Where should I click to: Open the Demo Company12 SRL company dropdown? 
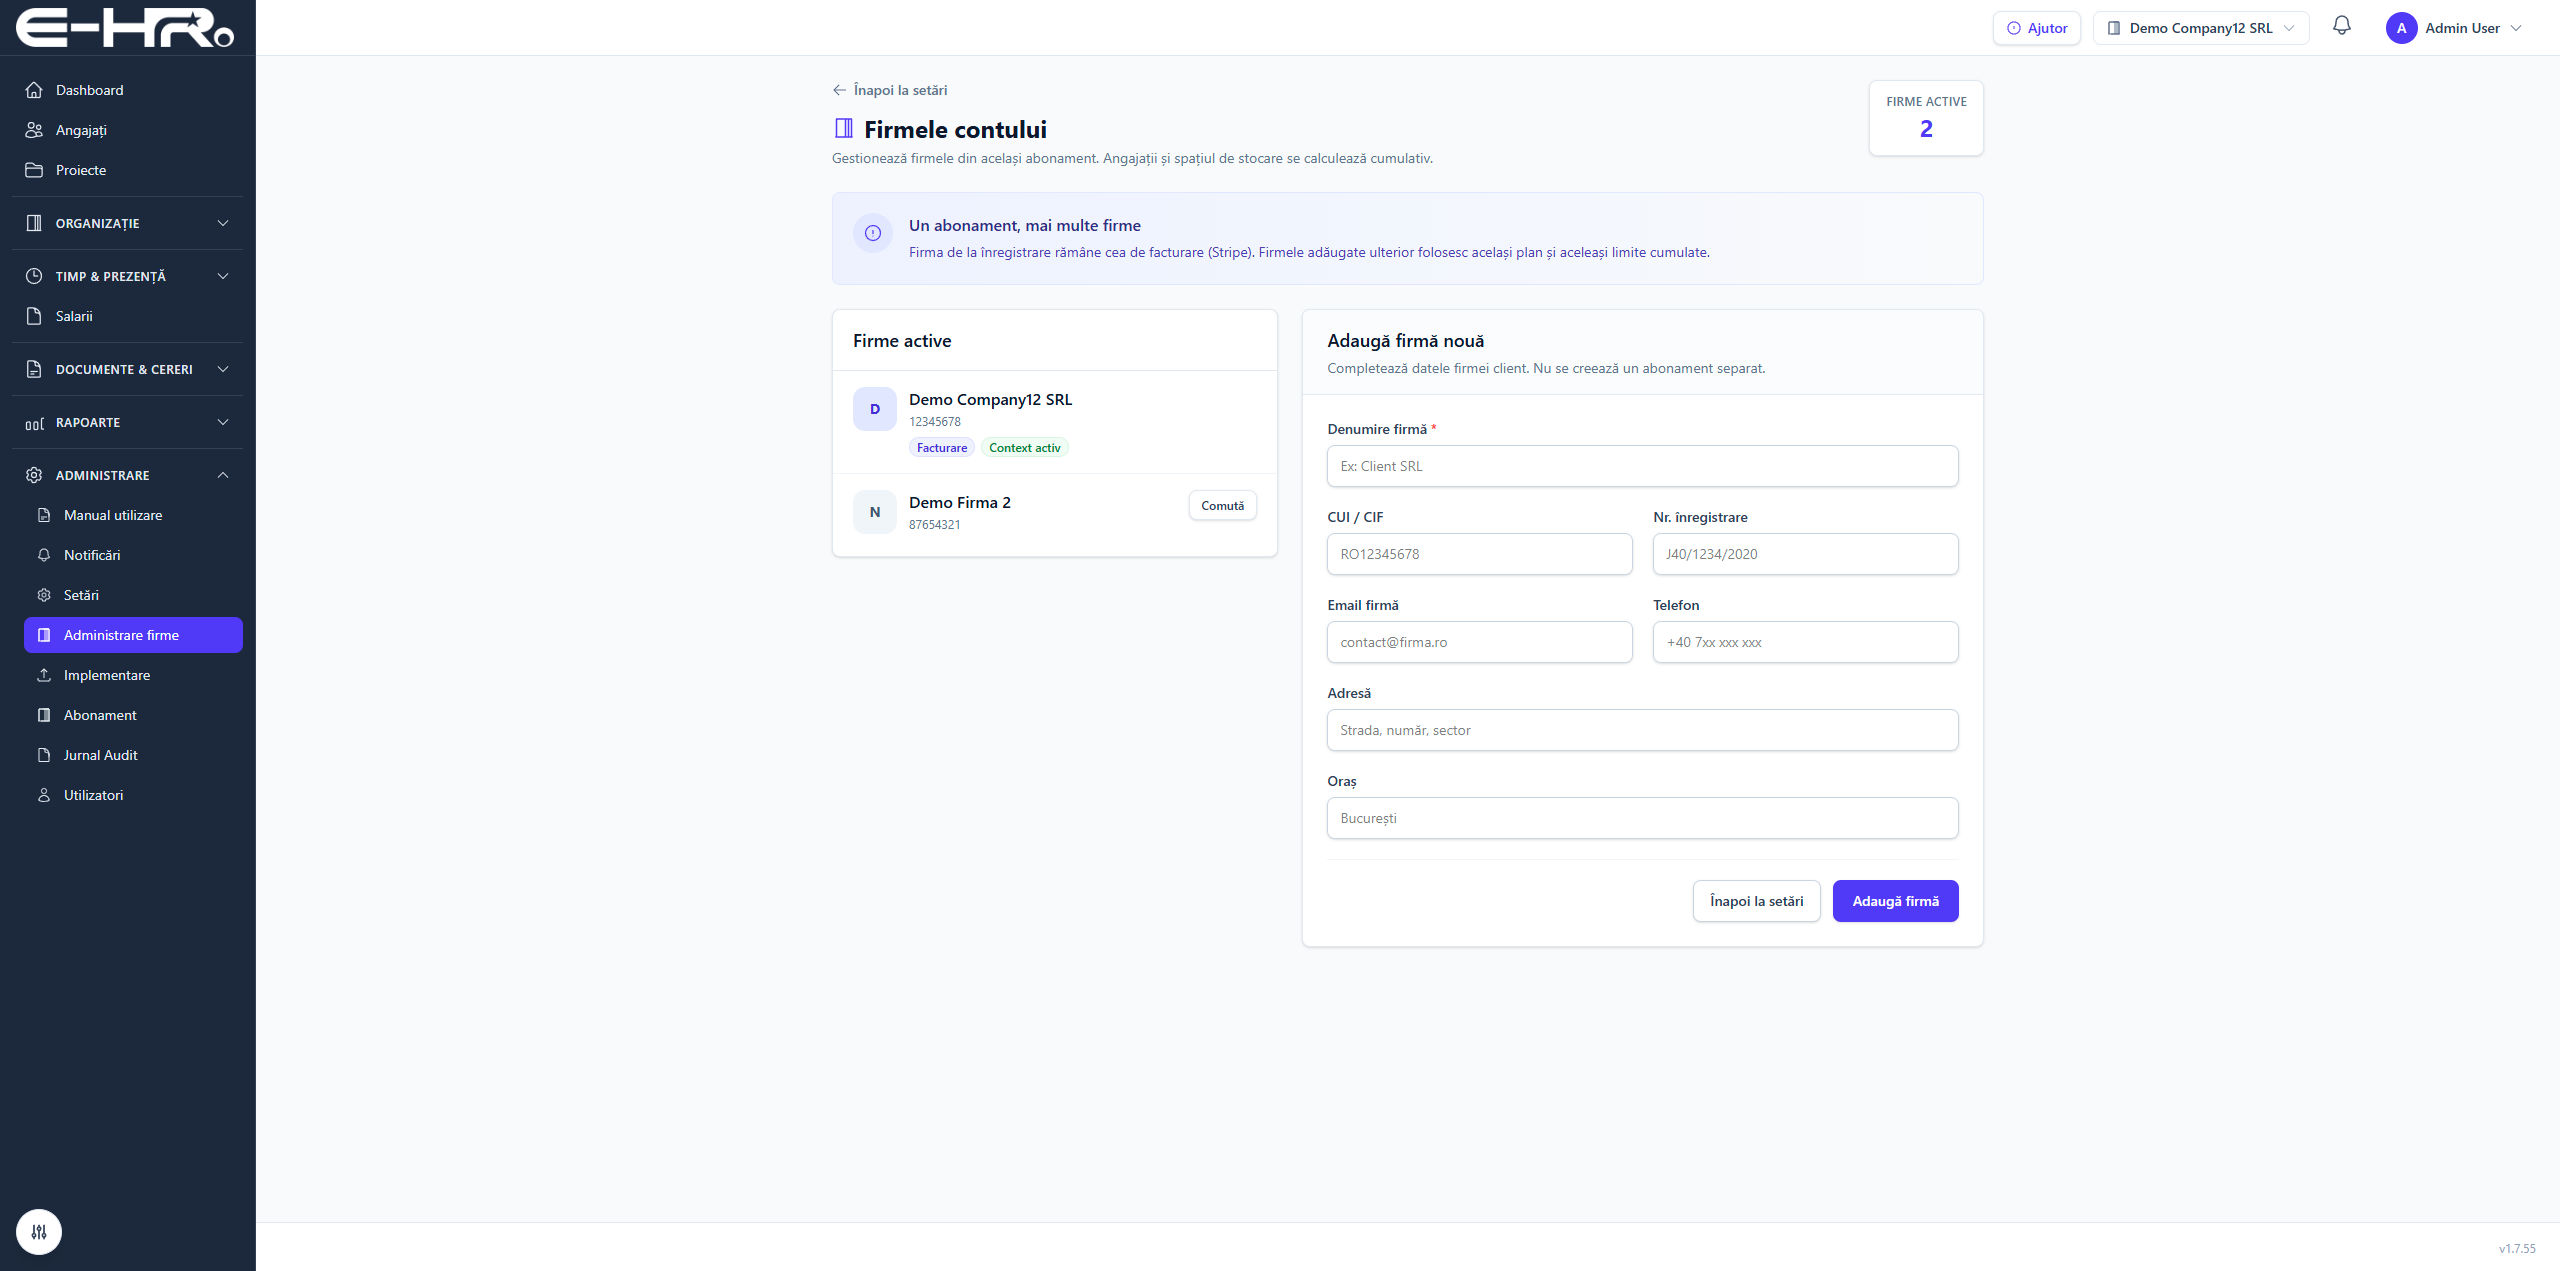[x=2201, y=28]
